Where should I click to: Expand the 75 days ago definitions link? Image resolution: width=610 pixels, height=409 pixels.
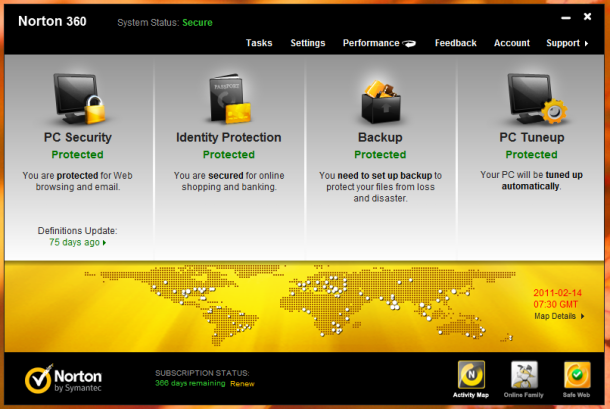pos(77,242)
